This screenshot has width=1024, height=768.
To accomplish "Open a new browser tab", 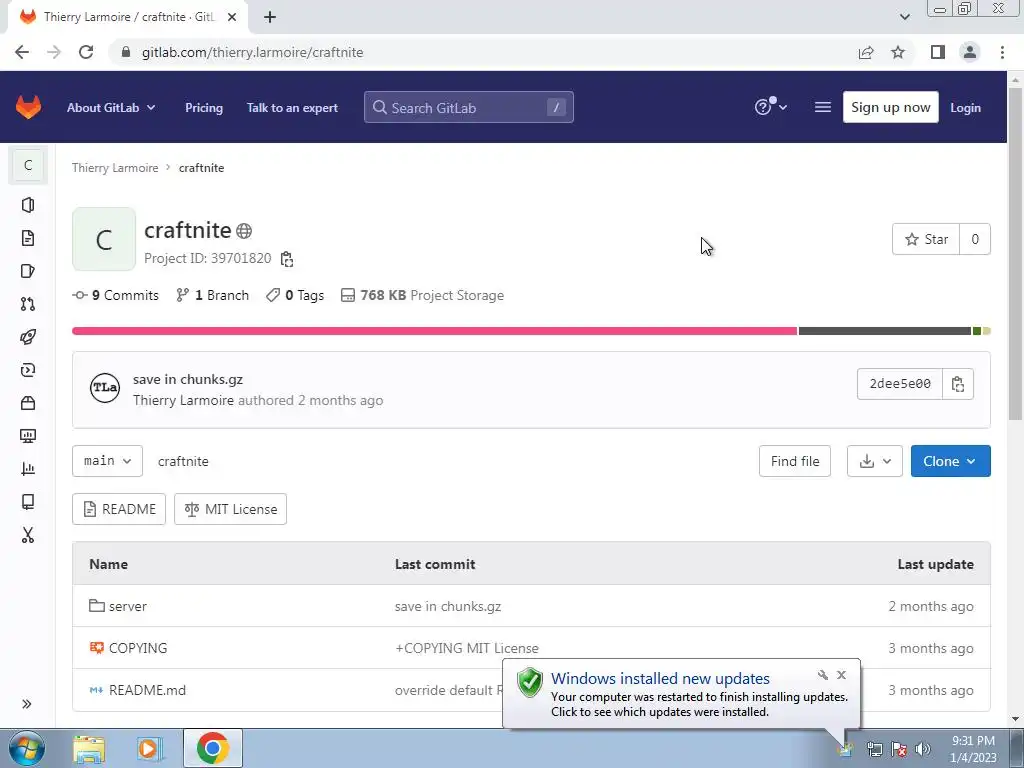I will point(270,17).
